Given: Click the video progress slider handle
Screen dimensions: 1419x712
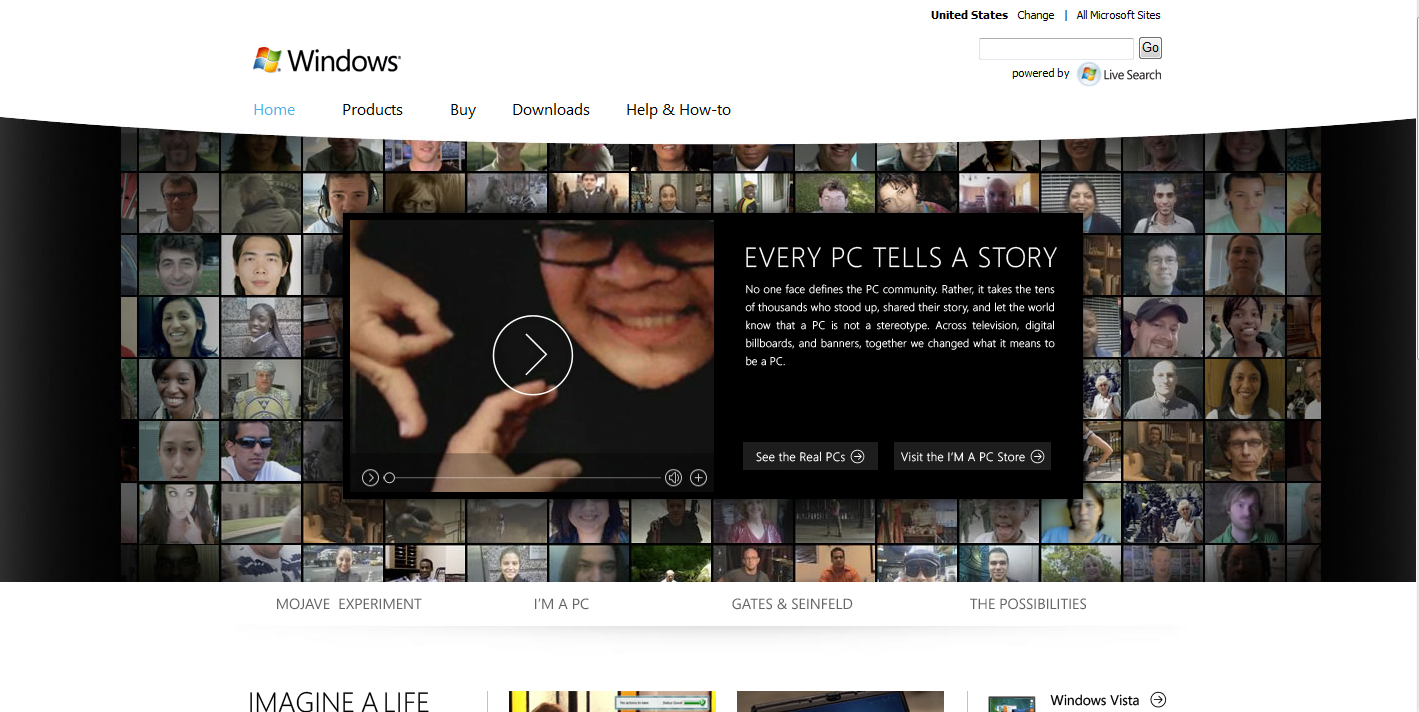Looking at the screenshot, I should coord(390,478).
